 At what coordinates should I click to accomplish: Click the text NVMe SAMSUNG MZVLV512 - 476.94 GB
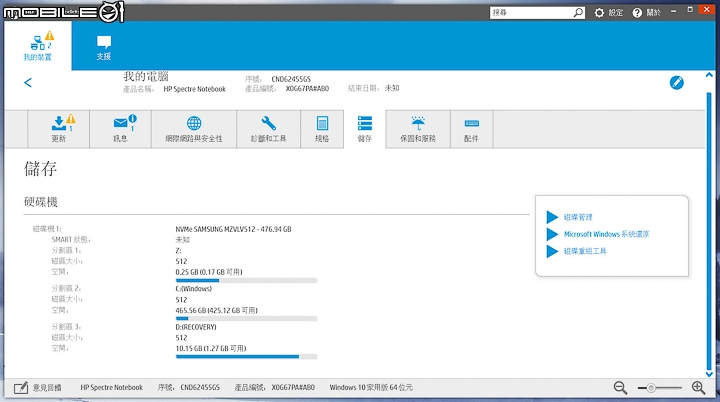pos(233,229)
